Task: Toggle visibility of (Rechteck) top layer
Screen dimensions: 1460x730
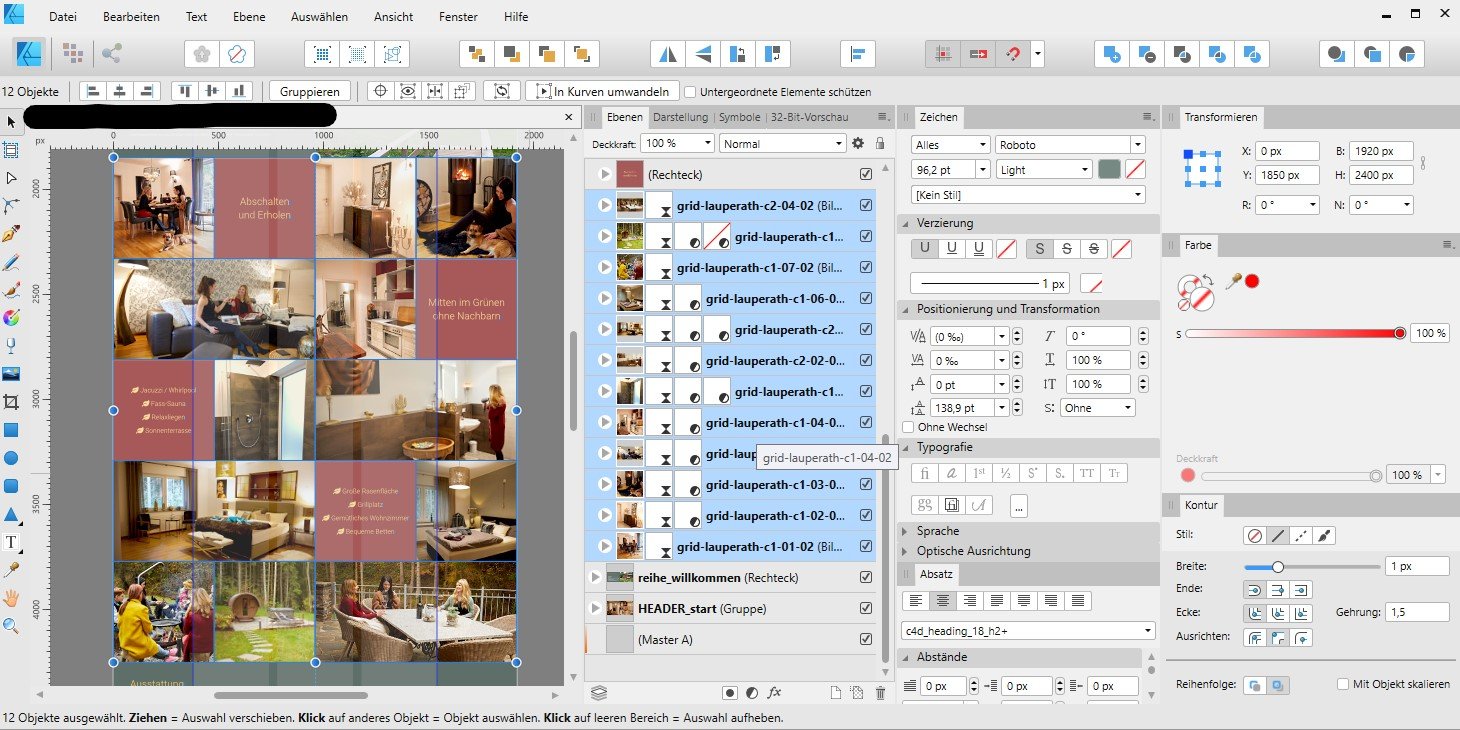Action: [866, 174]
